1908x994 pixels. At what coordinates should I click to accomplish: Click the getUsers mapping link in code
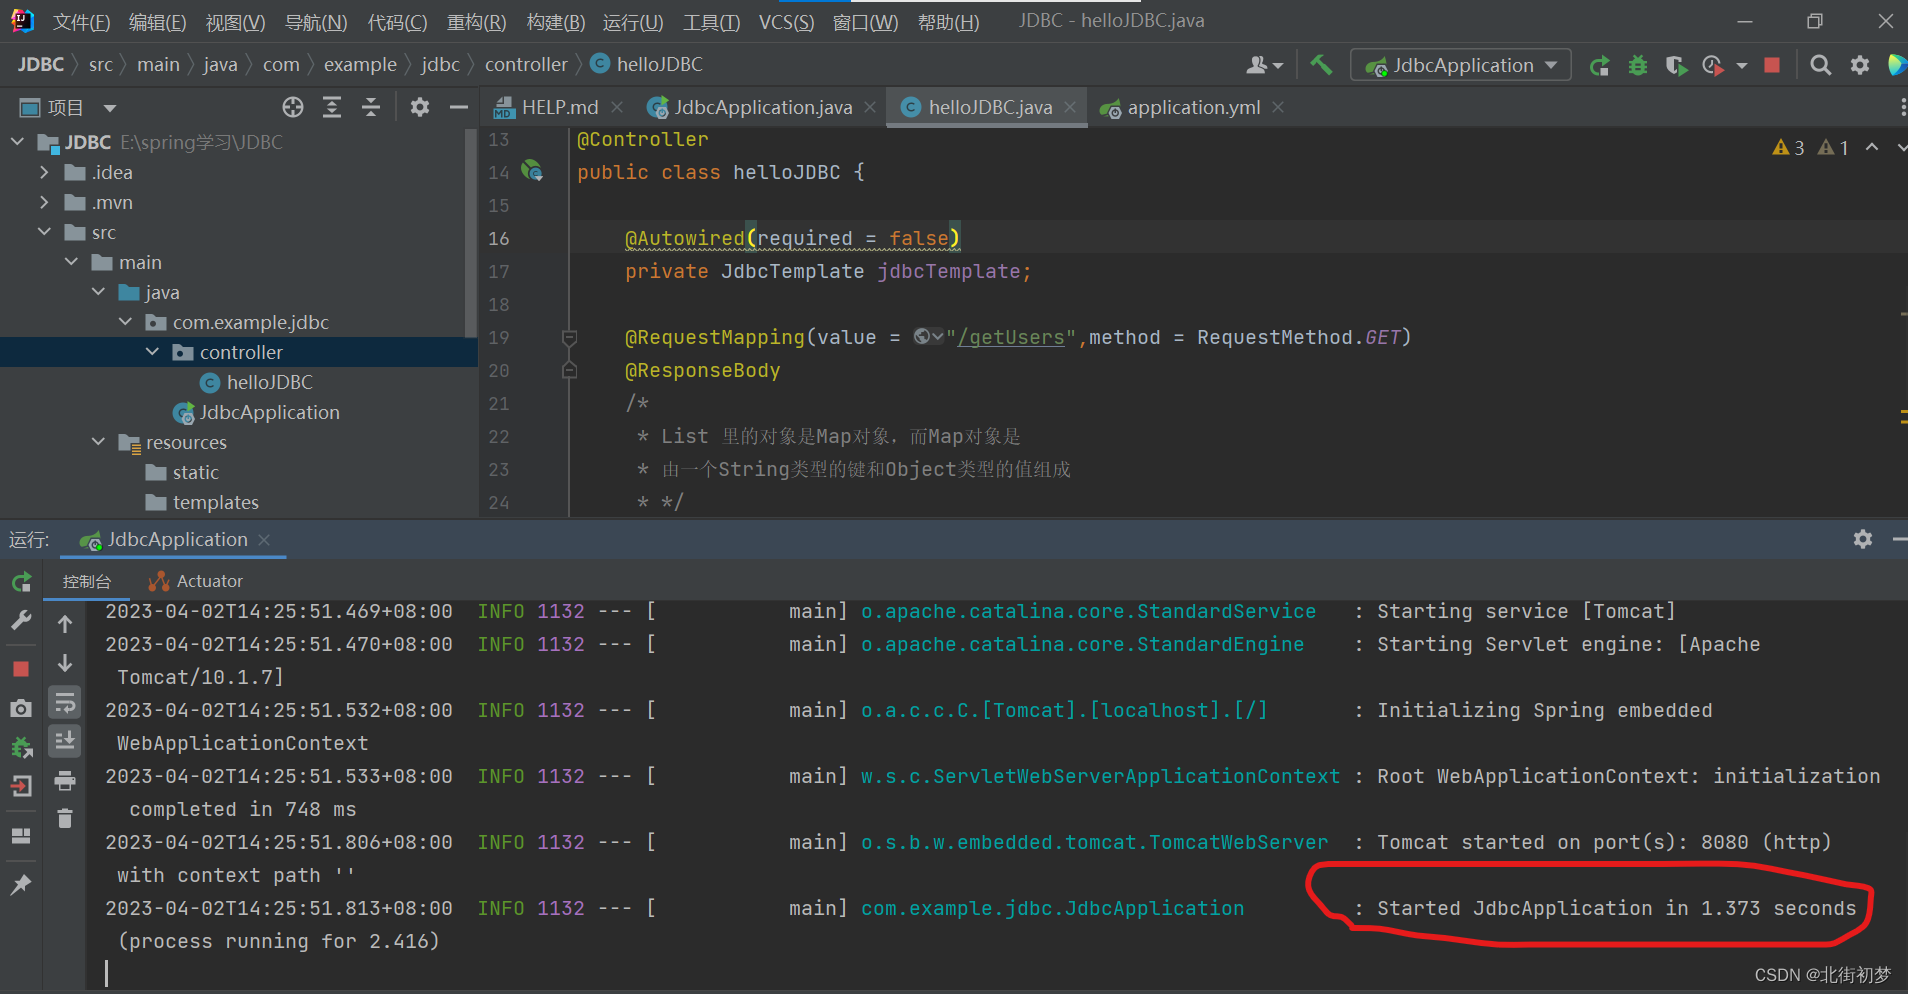(x=1012, y=337)
